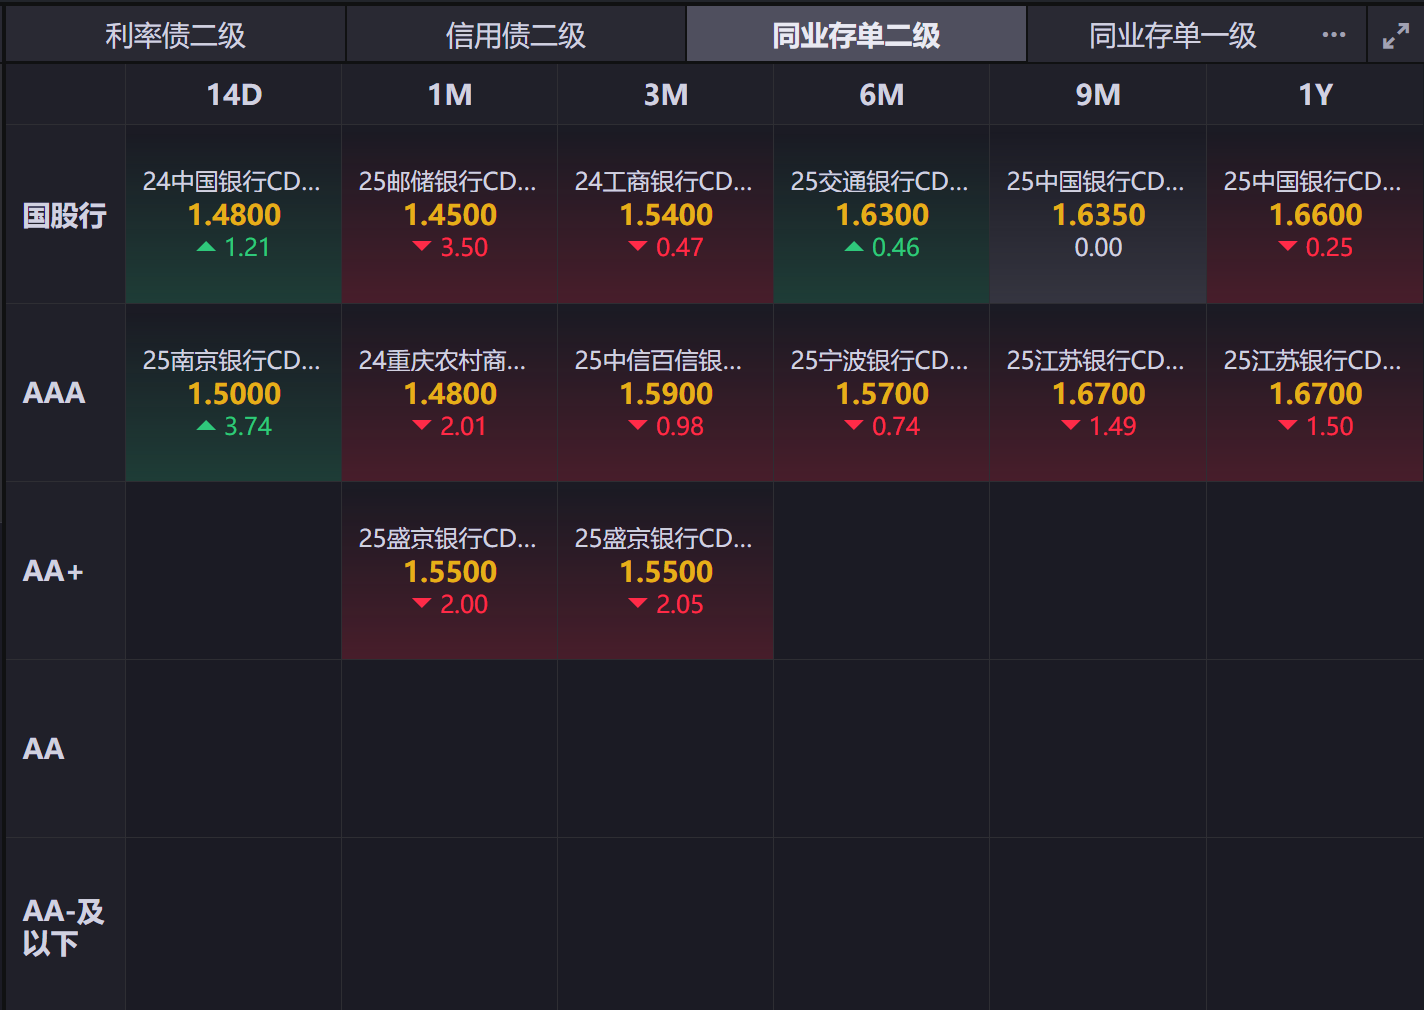Screen dimensions: 1424x1010
Task: Open 25南京银行CD cell at 1.5000
Action: pos(234,393)
